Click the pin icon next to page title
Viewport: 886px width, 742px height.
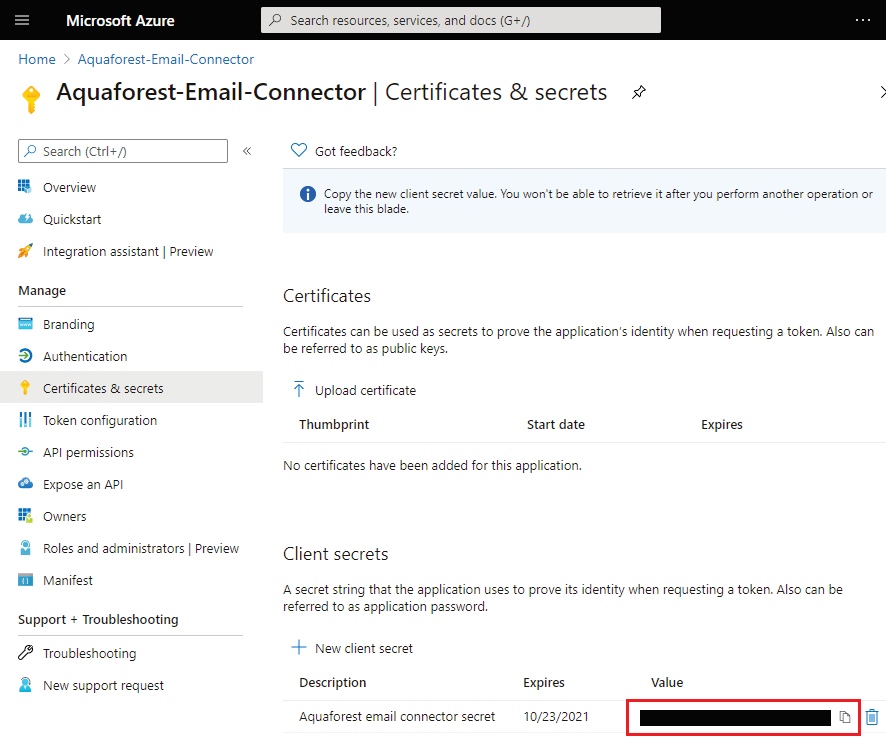click(639, 92)
